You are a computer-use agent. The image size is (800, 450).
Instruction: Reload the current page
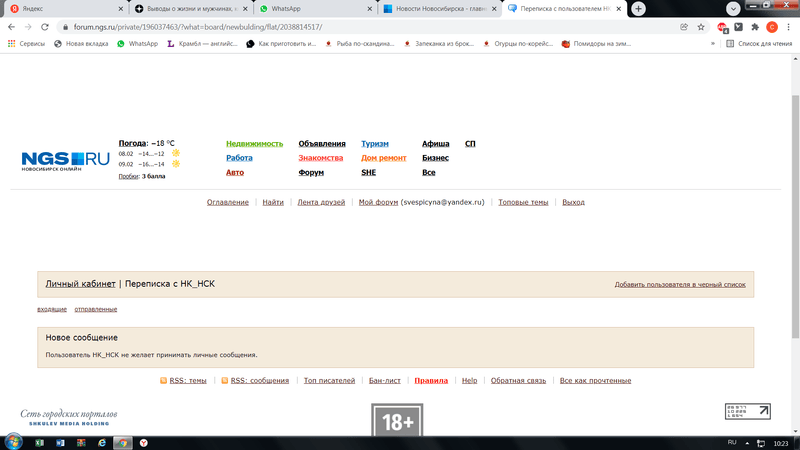pos(45,27)
